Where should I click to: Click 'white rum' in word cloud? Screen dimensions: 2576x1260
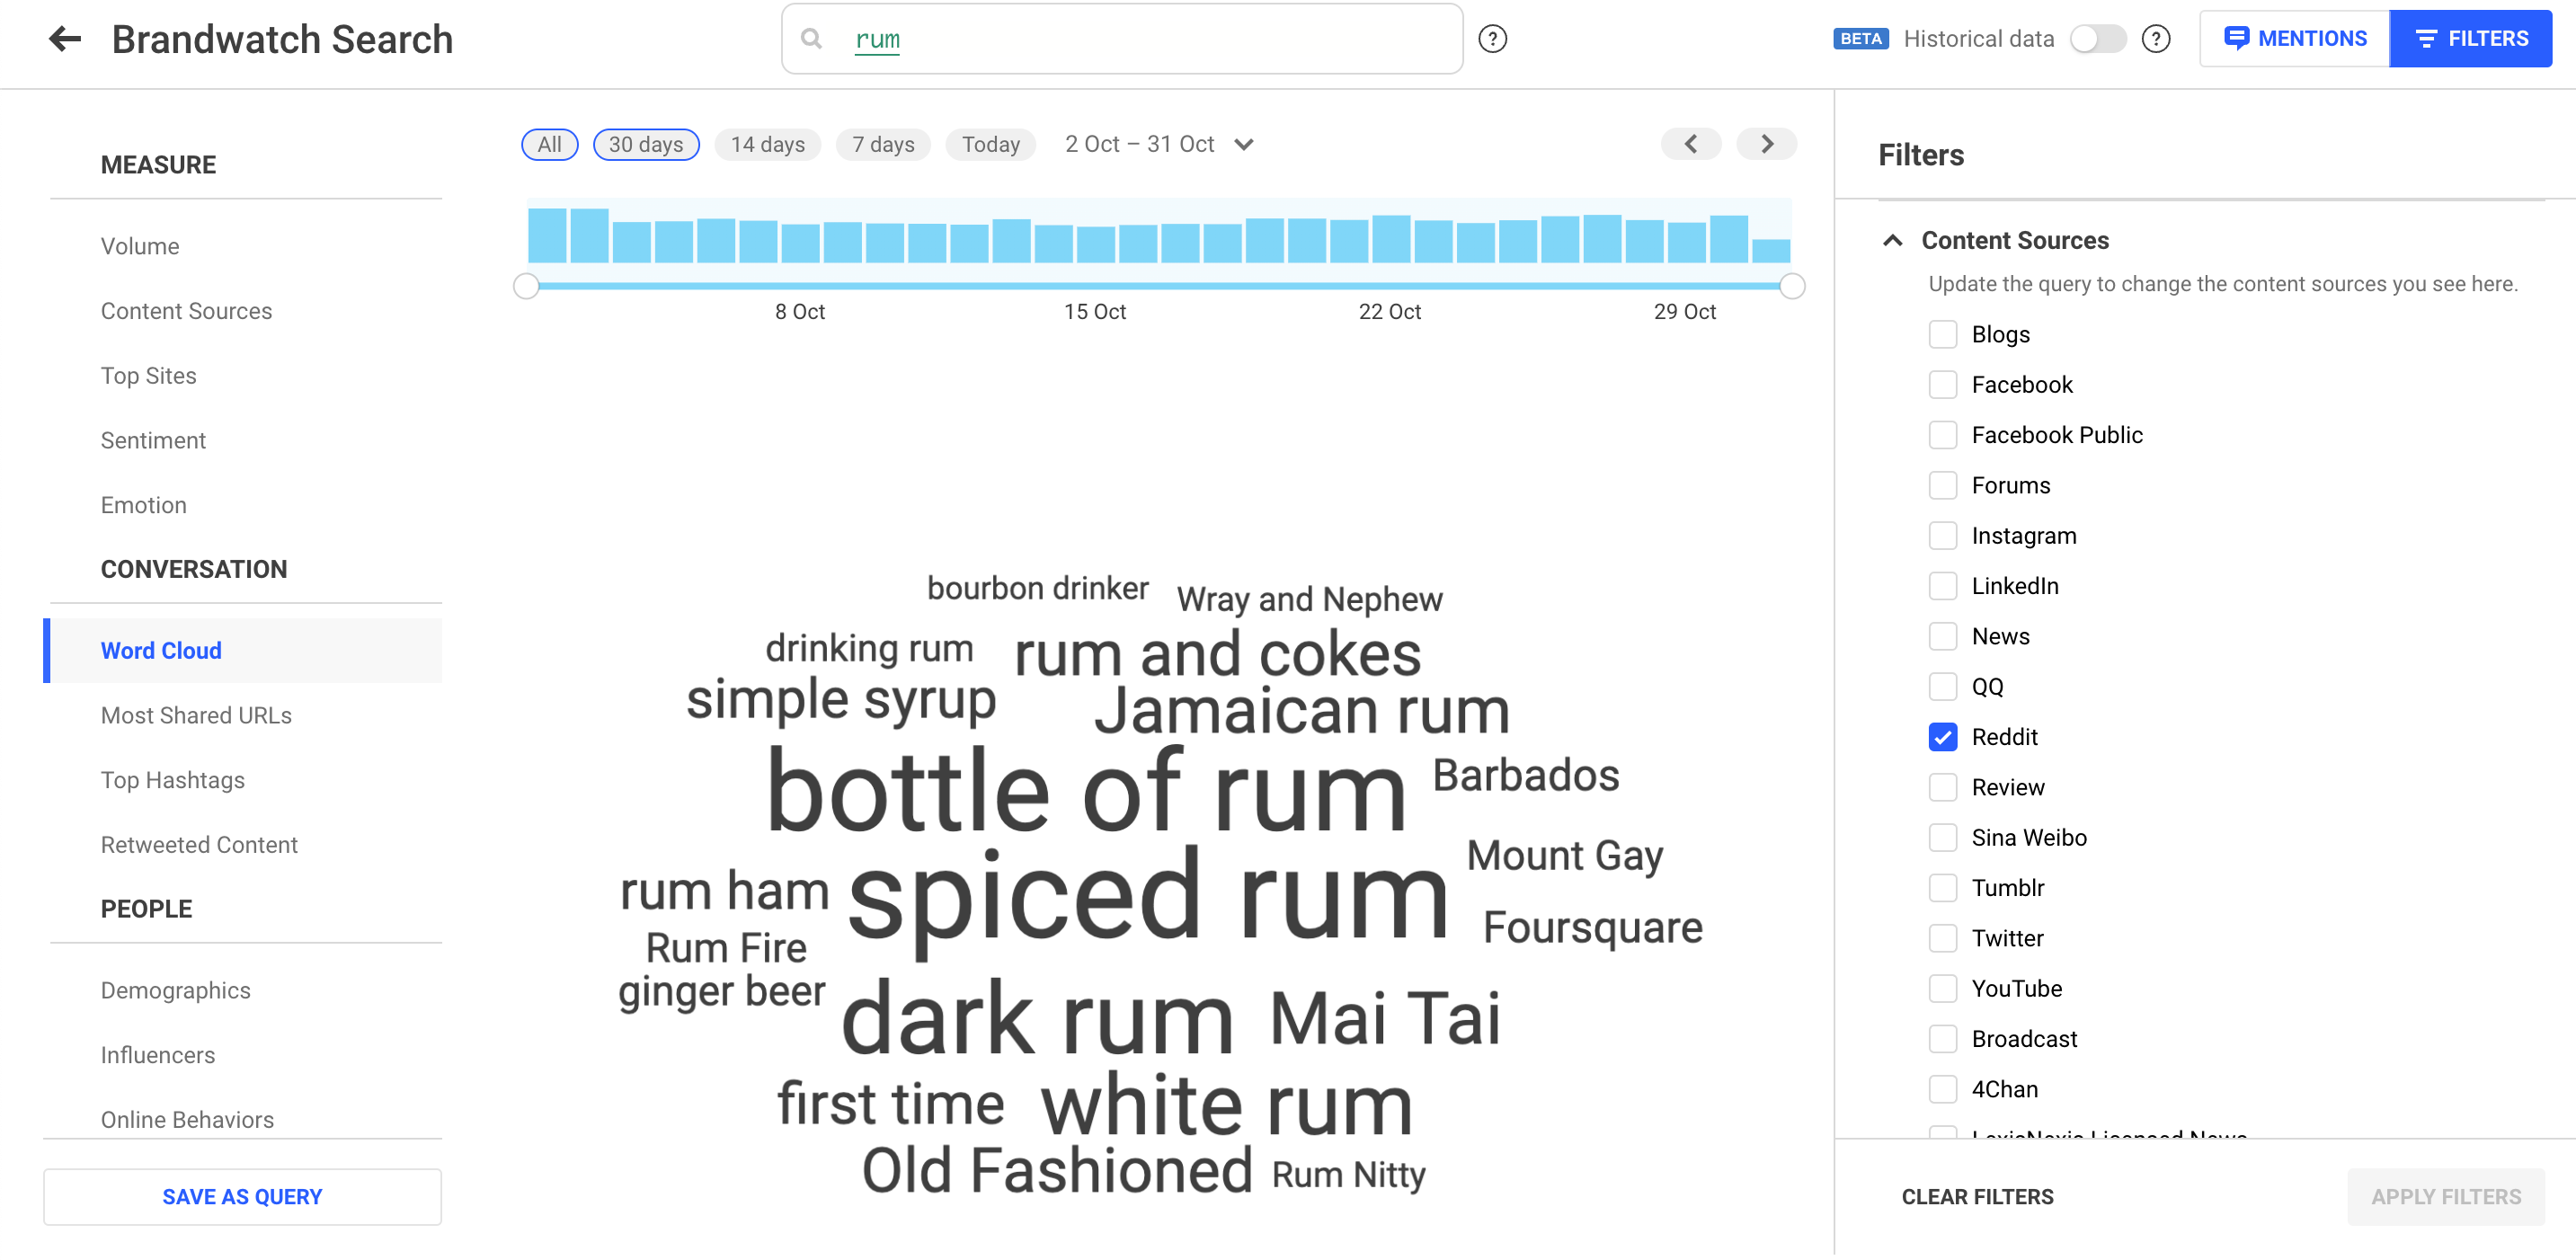pyautogui.click(x=1227, y=1106)
